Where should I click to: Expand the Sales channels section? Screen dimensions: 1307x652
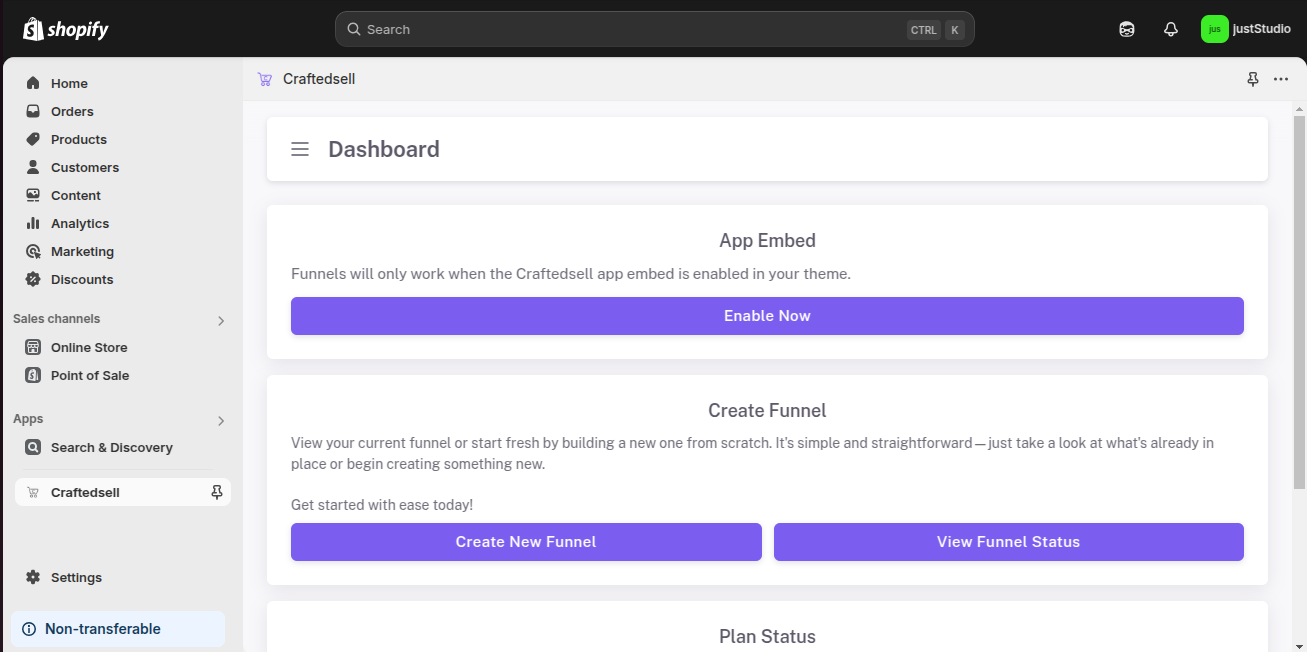(221, 320)
